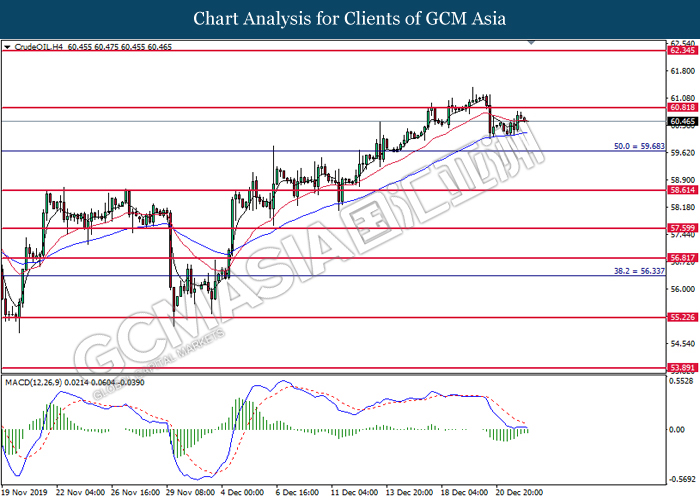Select the 55.226 support price label
Viewport: 700px width, 500px height.
682,317
